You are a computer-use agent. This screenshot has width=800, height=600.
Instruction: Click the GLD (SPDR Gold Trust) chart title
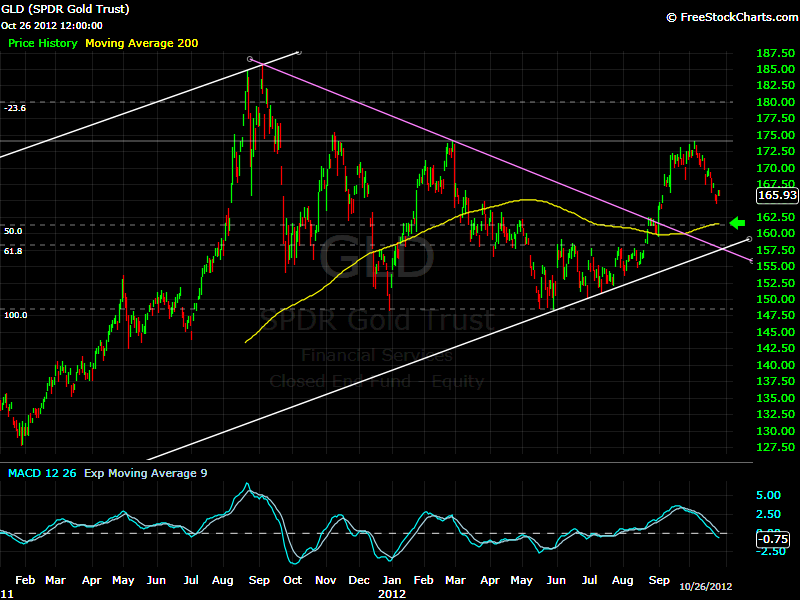point(65,9)
